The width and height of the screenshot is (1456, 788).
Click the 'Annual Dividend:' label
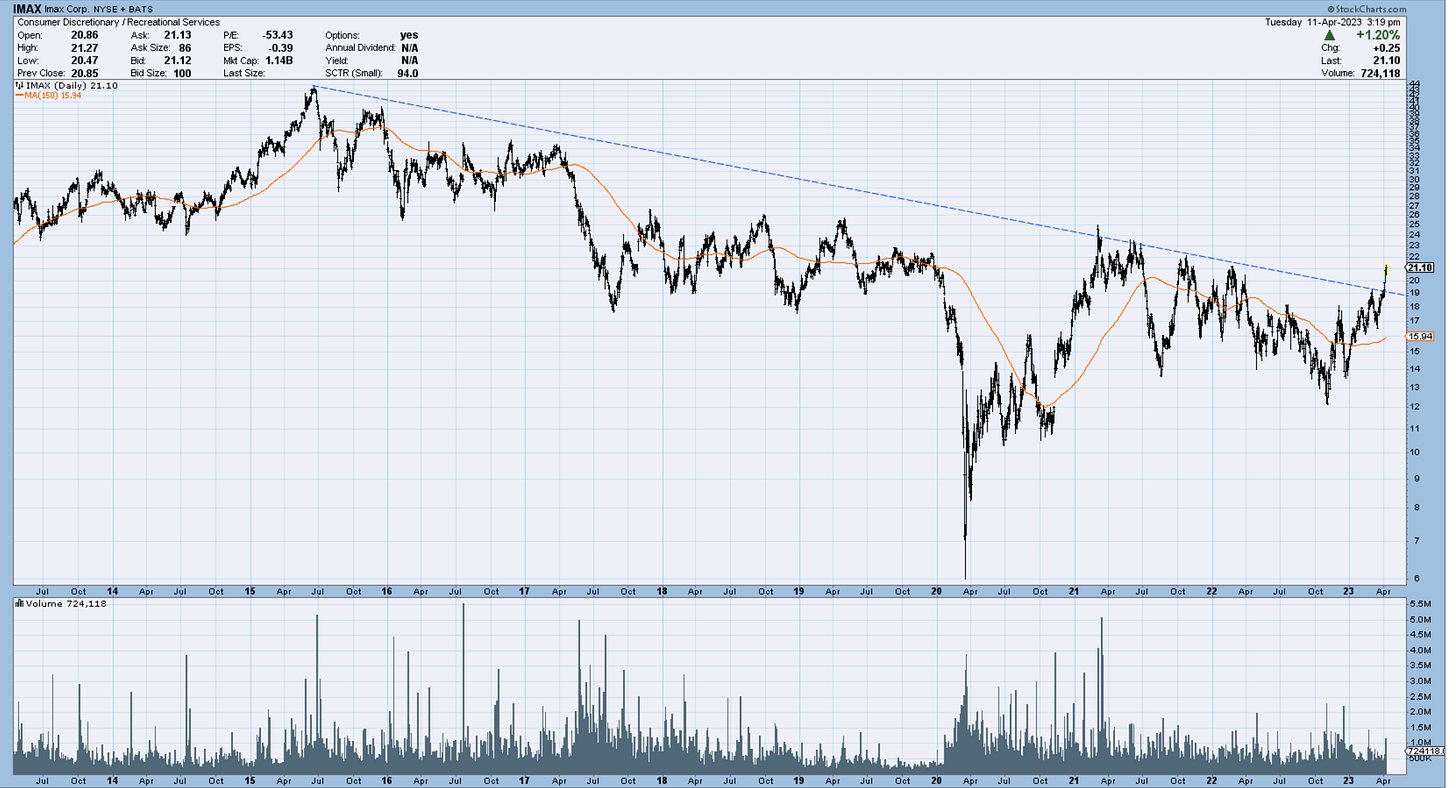(358, 48)
